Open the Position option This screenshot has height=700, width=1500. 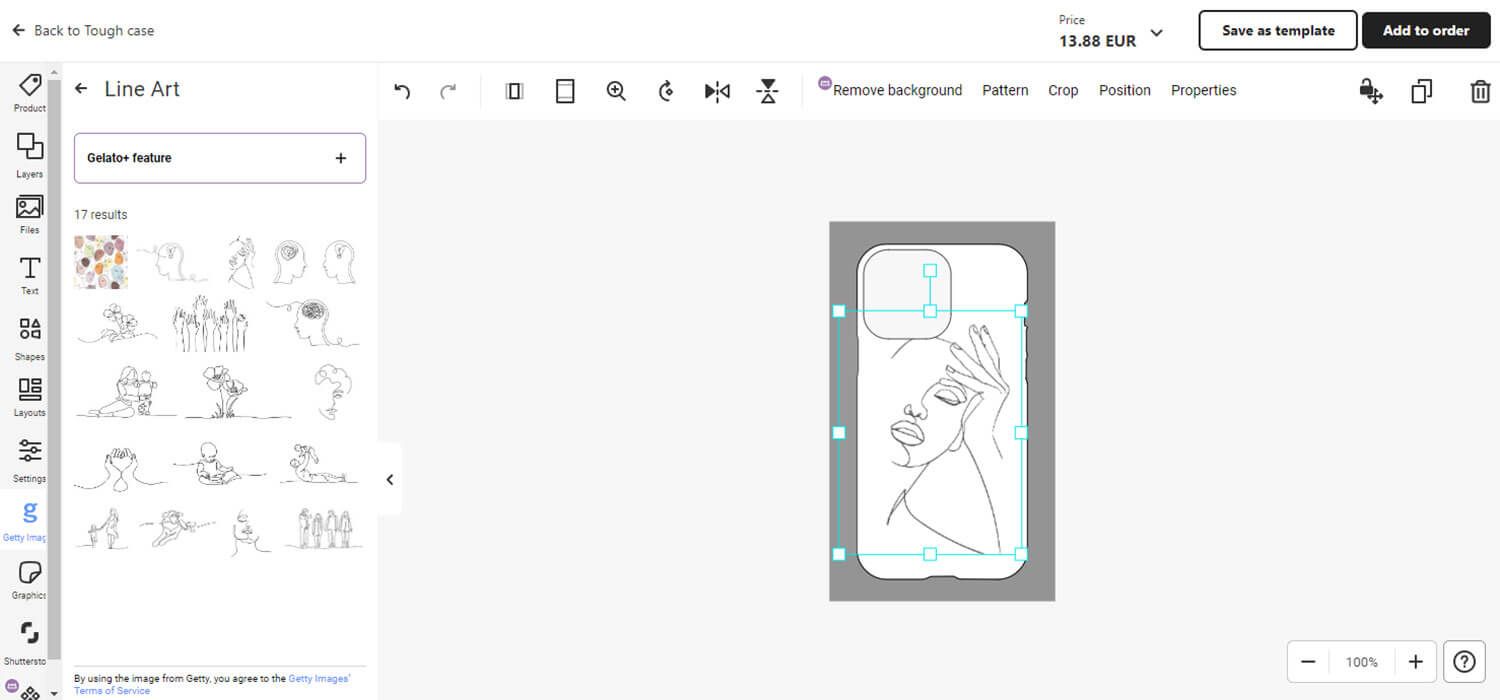click(x=1124, y=90)
